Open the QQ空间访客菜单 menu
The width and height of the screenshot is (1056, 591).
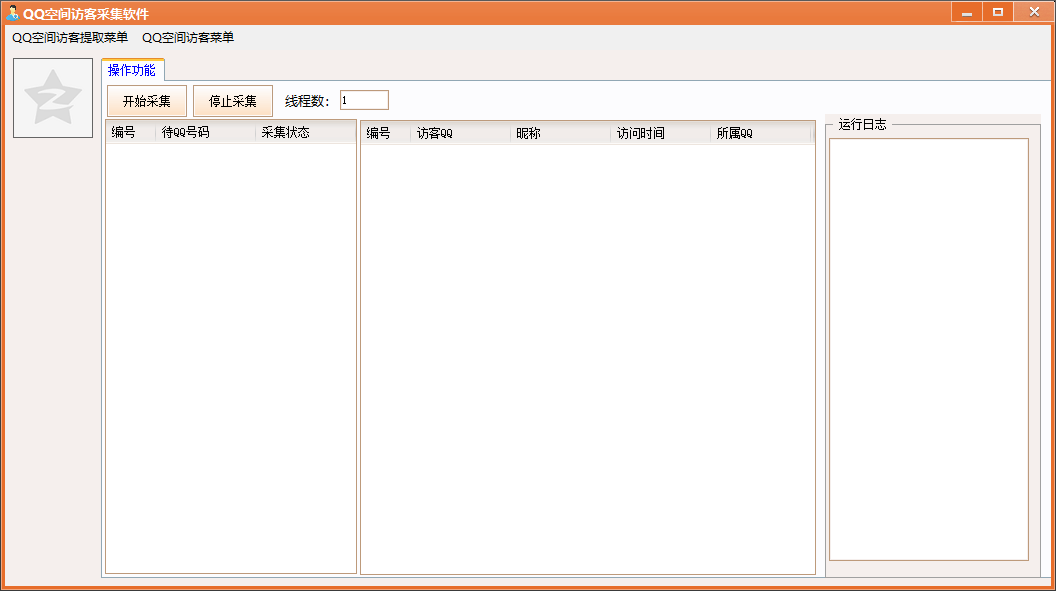(x=188, y=38)
